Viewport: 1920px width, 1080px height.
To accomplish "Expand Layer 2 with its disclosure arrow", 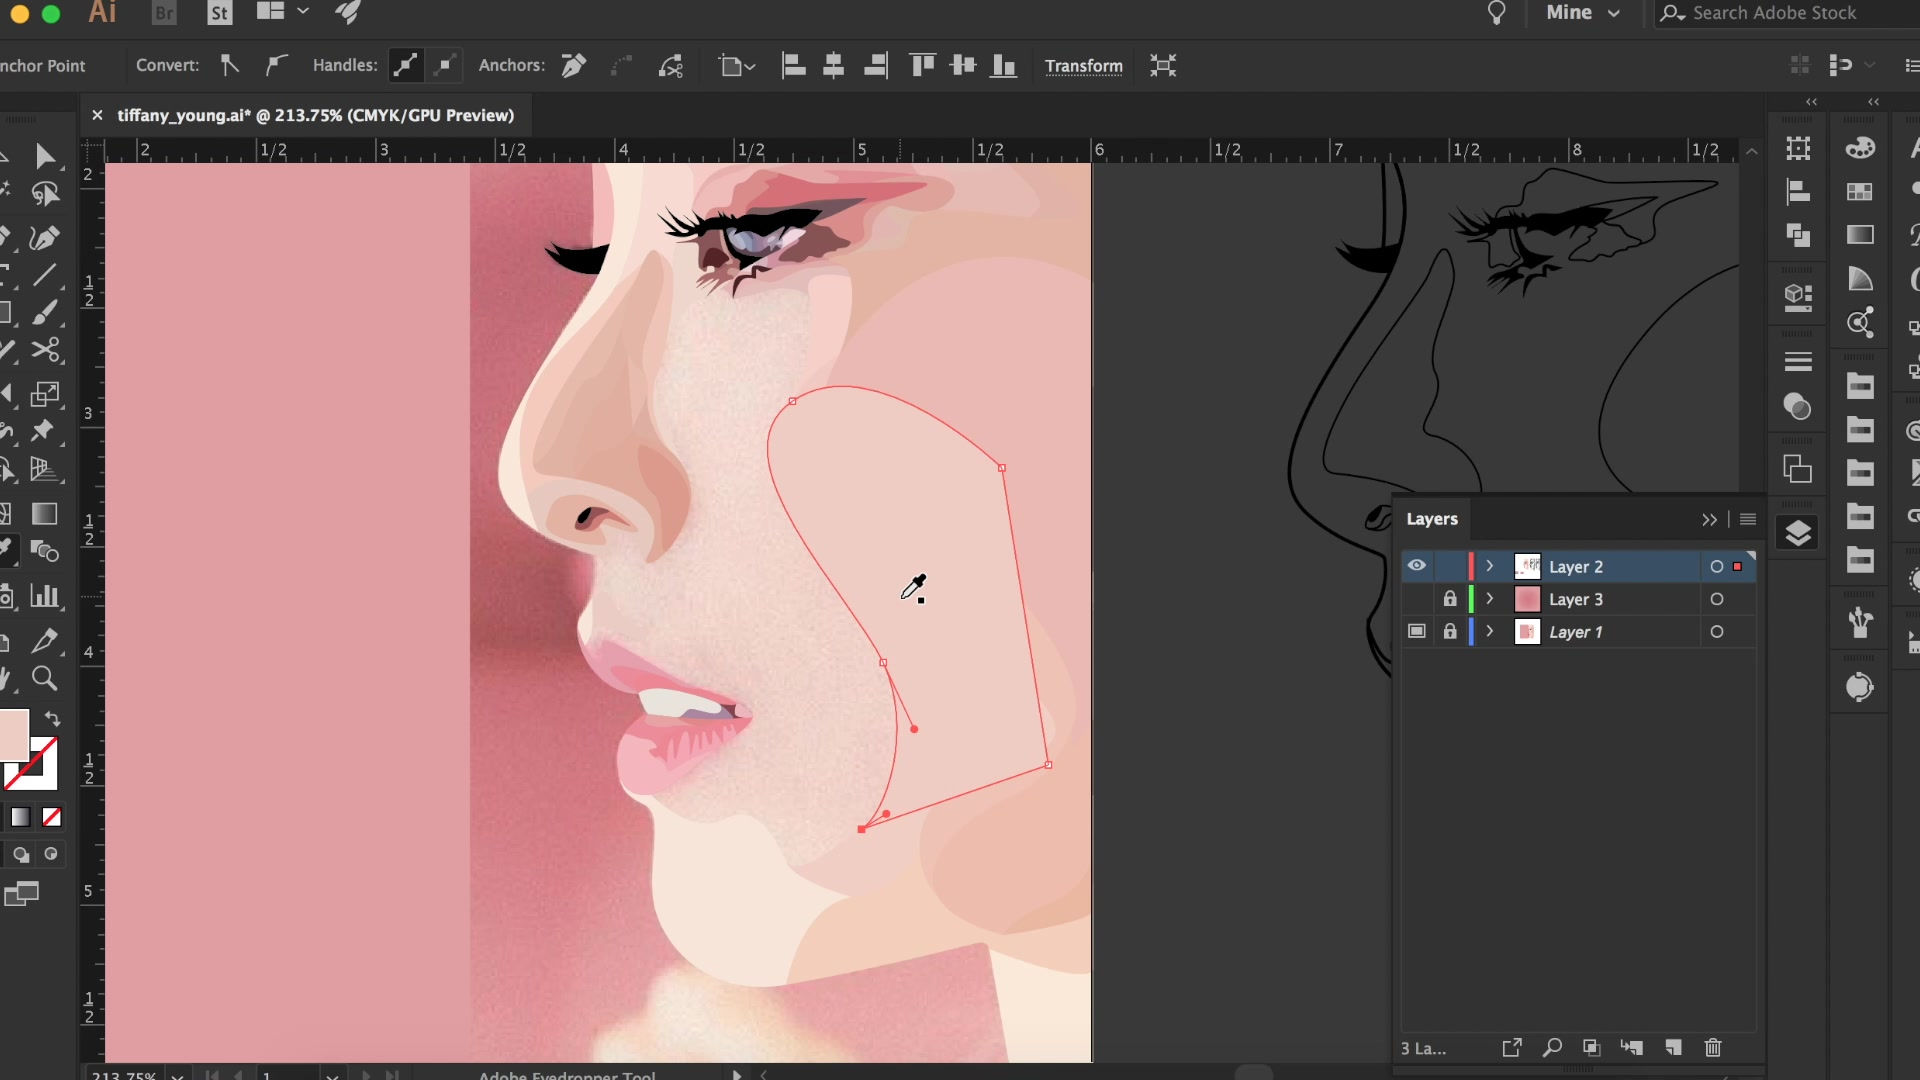I will pos(1488,565).
